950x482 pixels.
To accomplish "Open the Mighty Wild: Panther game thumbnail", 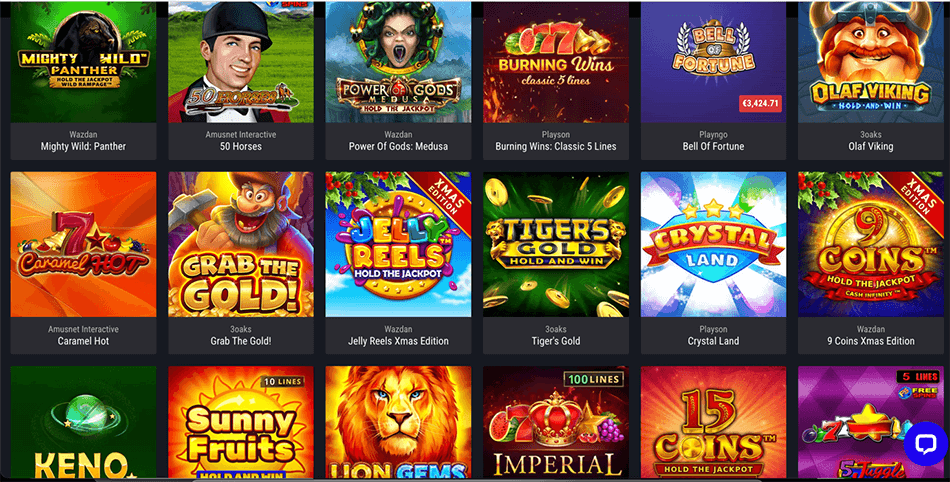I will click(83, 62).
